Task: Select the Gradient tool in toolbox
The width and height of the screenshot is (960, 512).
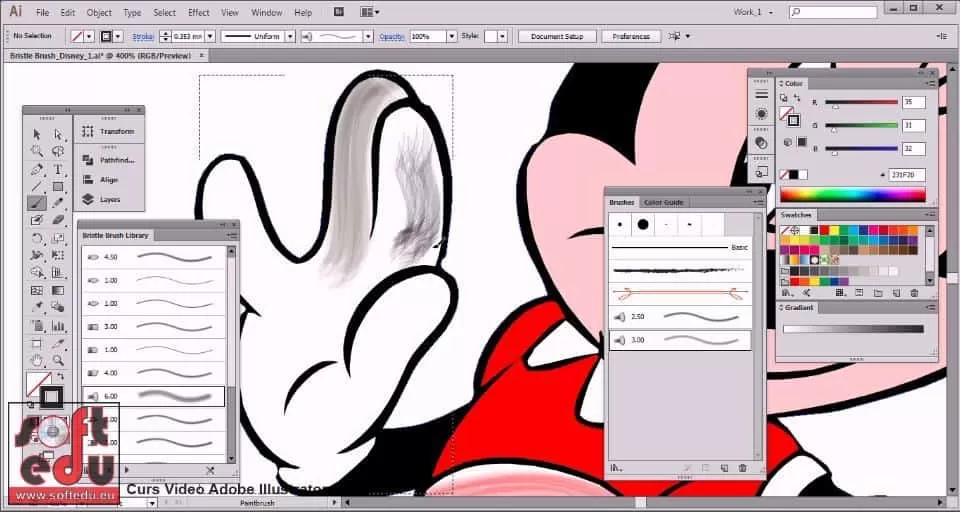Action: pos(58,290)
